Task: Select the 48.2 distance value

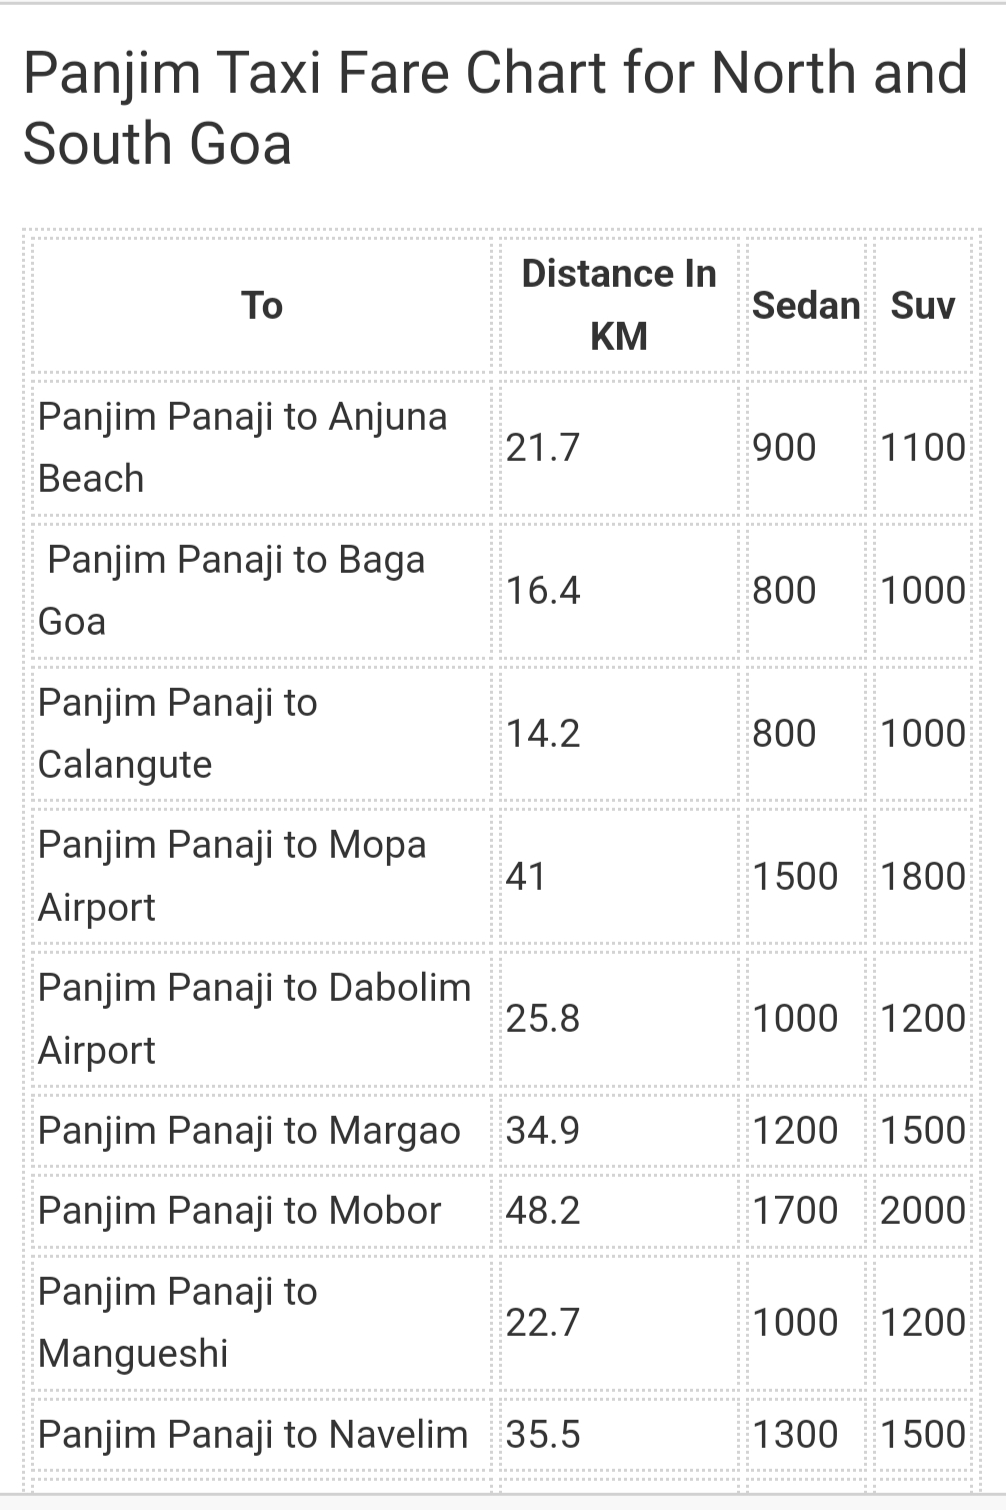Action: (543, 1210)
